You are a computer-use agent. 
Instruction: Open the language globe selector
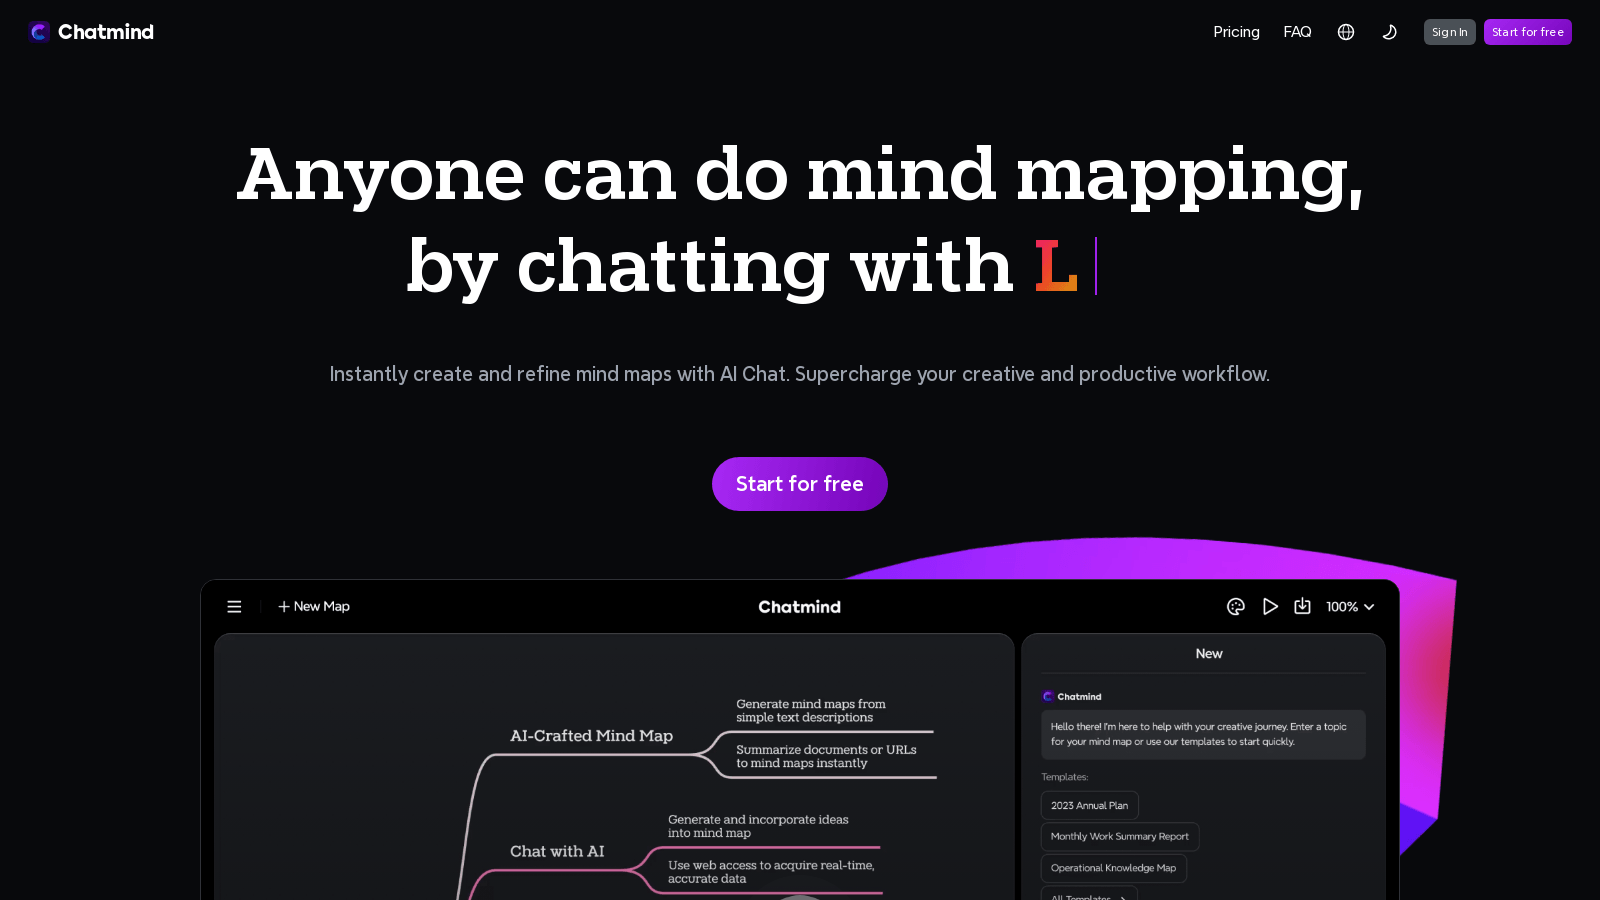click(1346, 32)
